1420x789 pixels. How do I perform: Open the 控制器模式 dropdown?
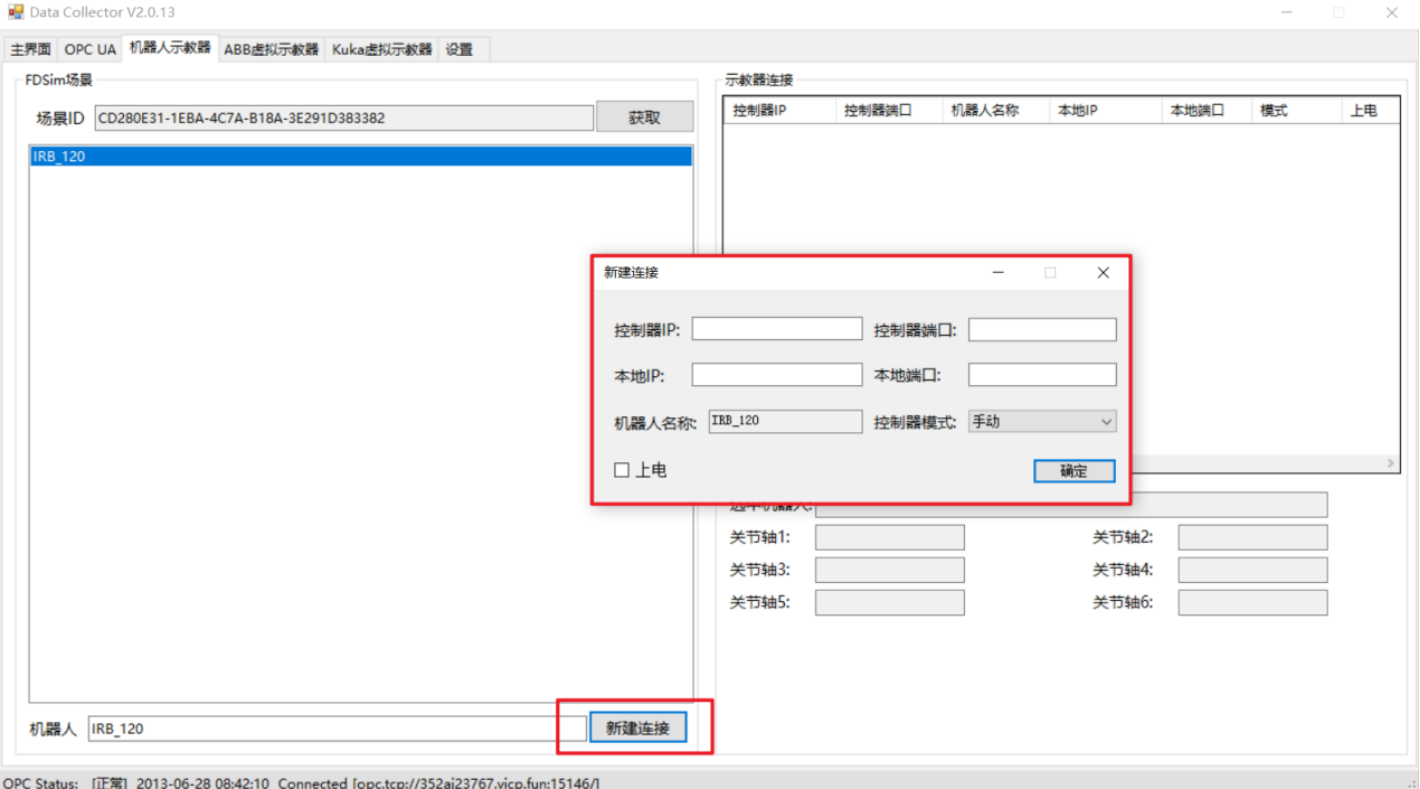[1042, 422]
